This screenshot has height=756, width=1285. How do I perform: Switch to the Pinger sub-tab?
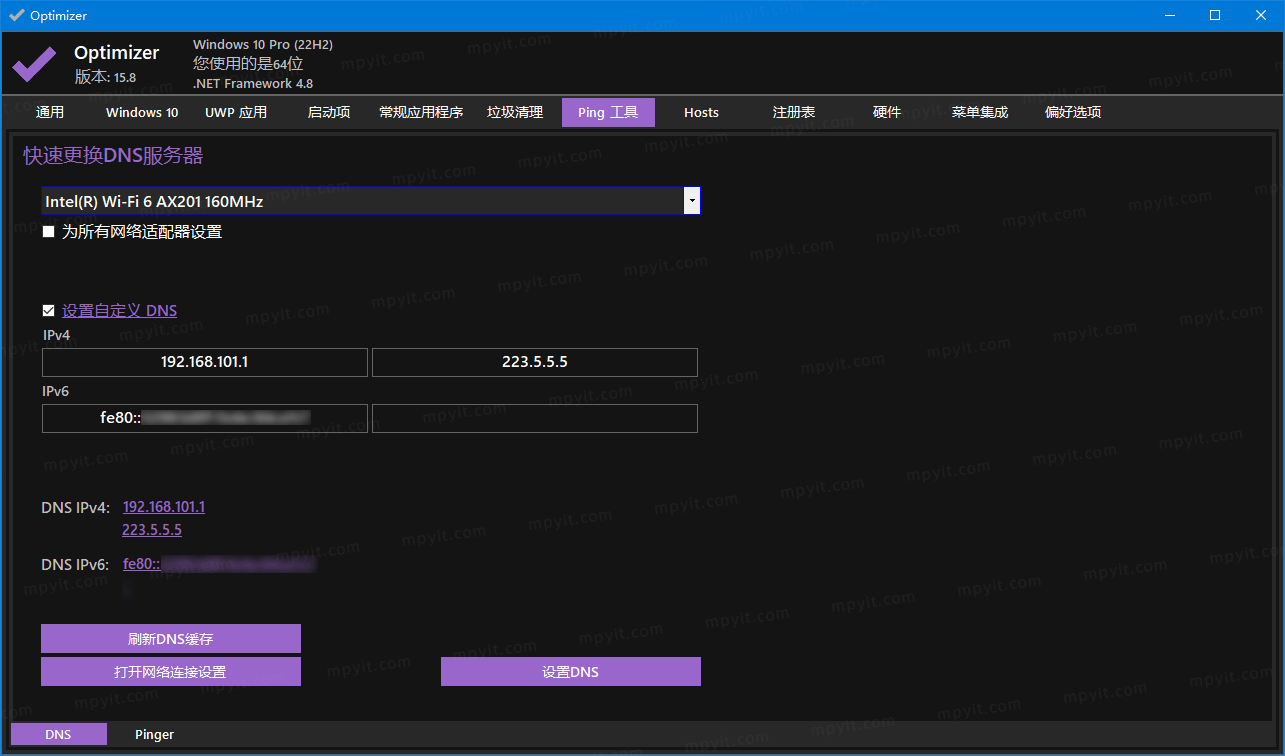tap(155, 734)
